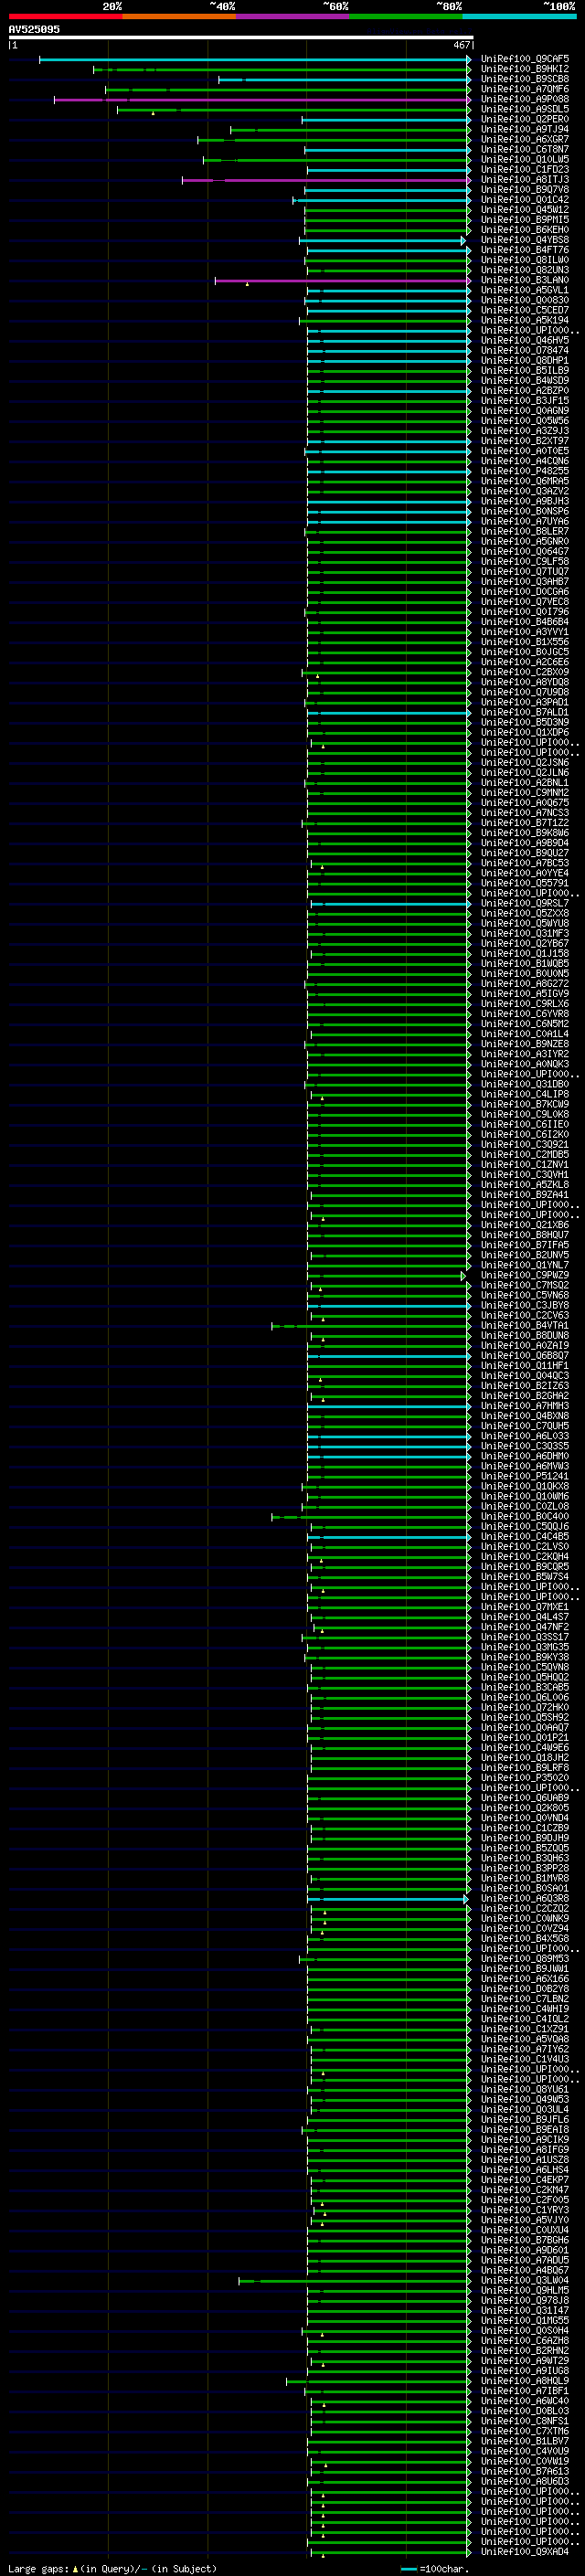Open hit UniRef100_Q9CAF5

[525, 59]
